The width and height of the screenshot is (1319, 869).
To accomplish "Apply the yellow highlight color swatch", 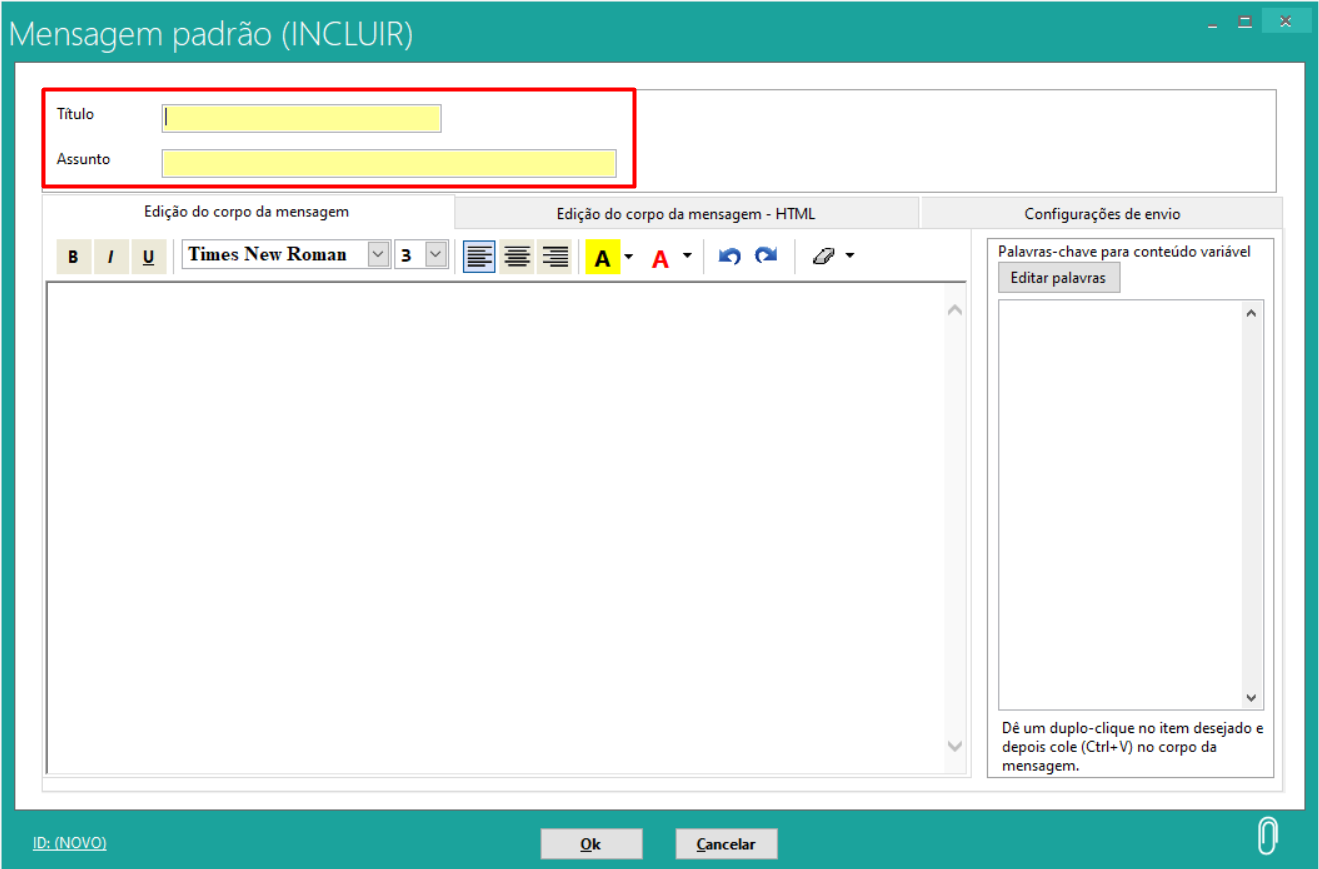I will [602, 257].
